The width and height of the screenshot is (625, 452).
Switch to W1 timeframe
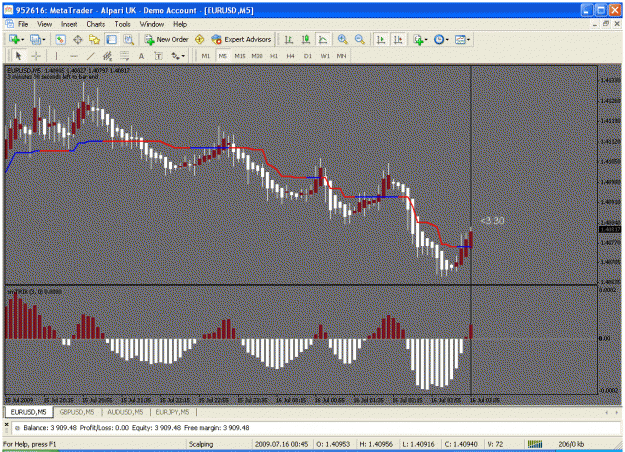click(x=325, y=56)
